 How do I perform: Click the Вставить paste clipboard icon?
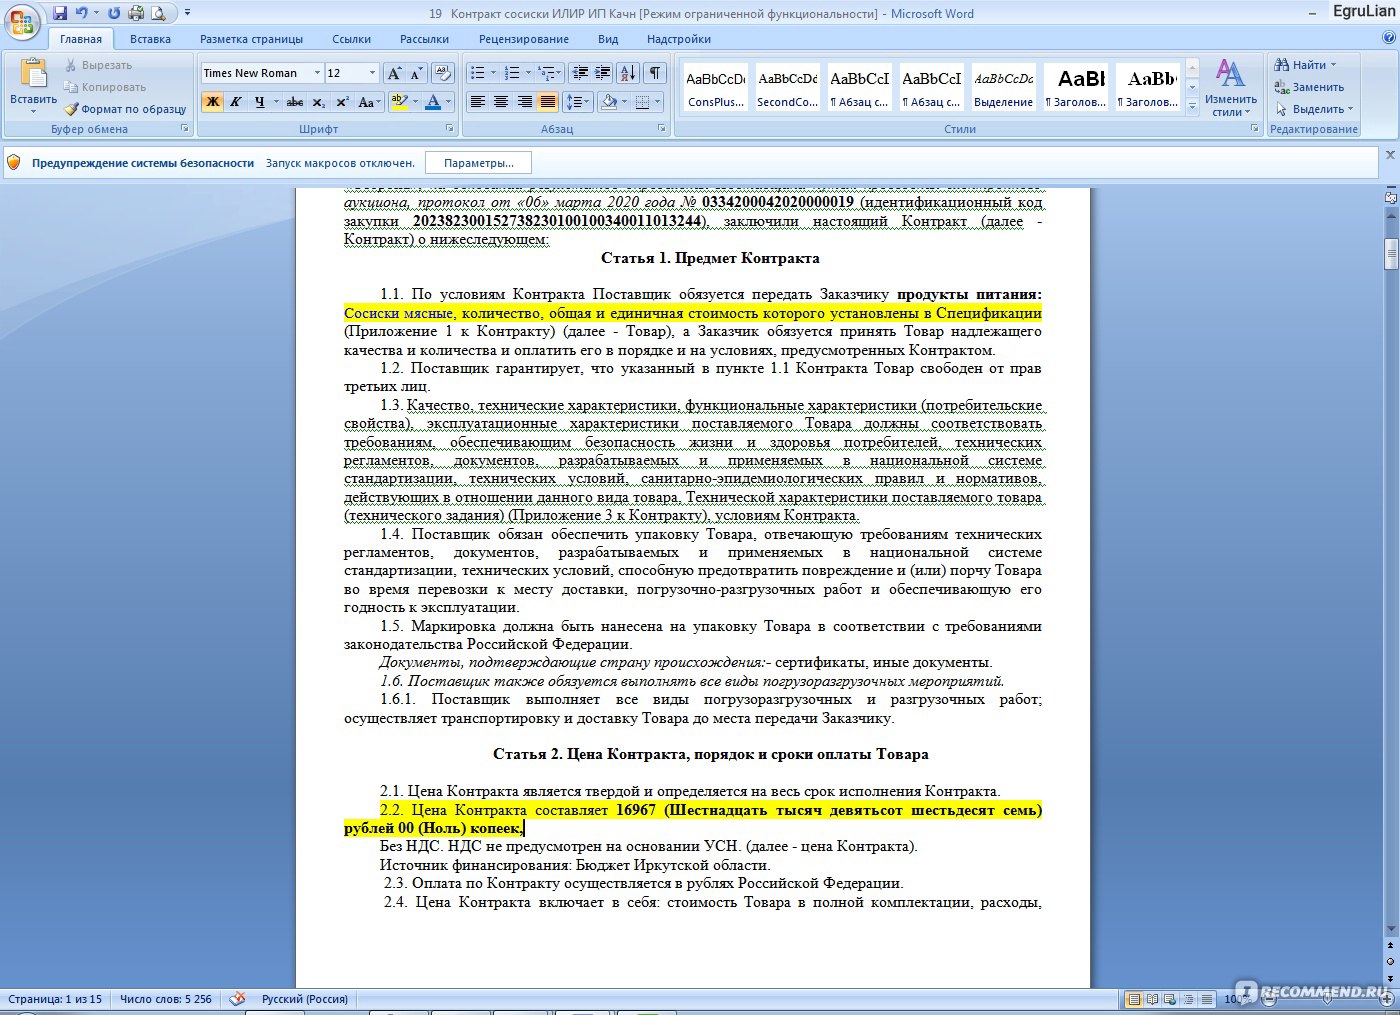coord(33,75)
